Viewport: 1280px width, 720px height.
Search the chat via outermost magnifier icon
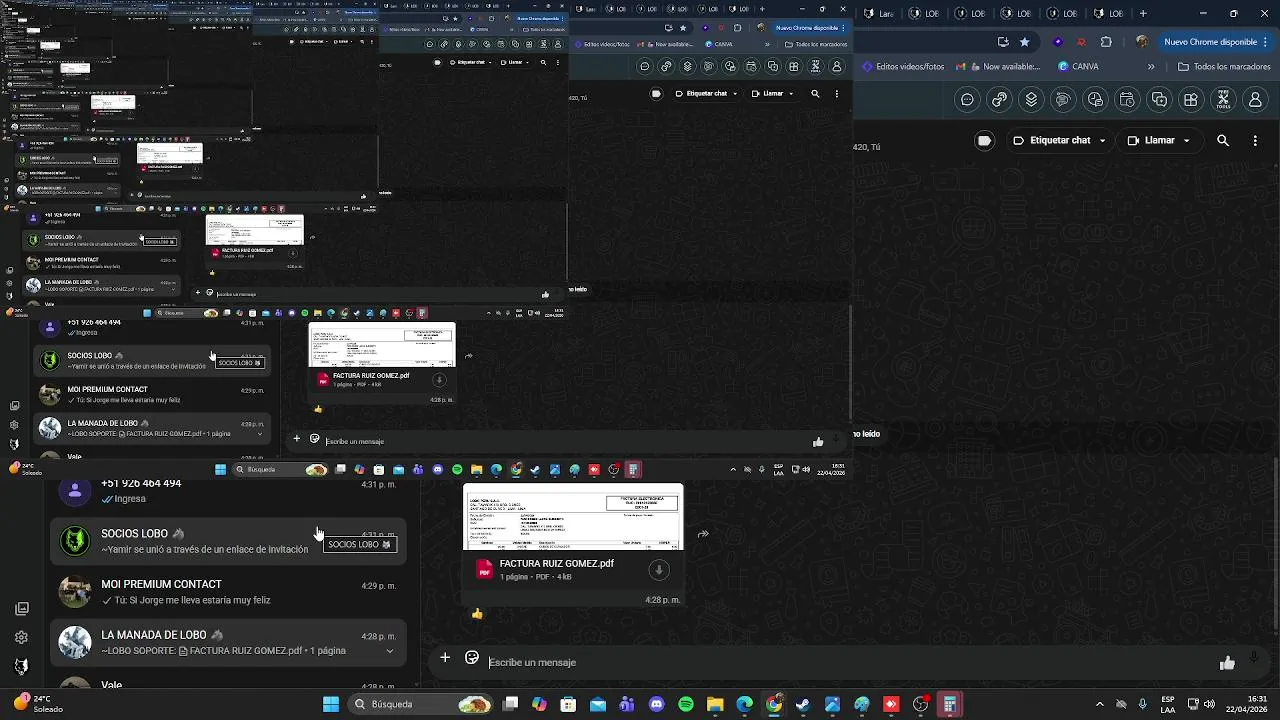click(x=1223, y=141)
